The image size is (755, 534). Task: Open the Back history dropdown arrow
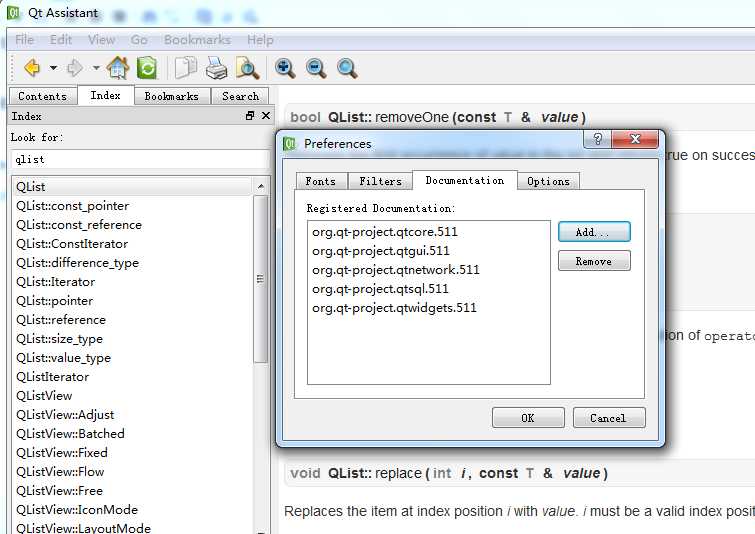tap(53, 68)
